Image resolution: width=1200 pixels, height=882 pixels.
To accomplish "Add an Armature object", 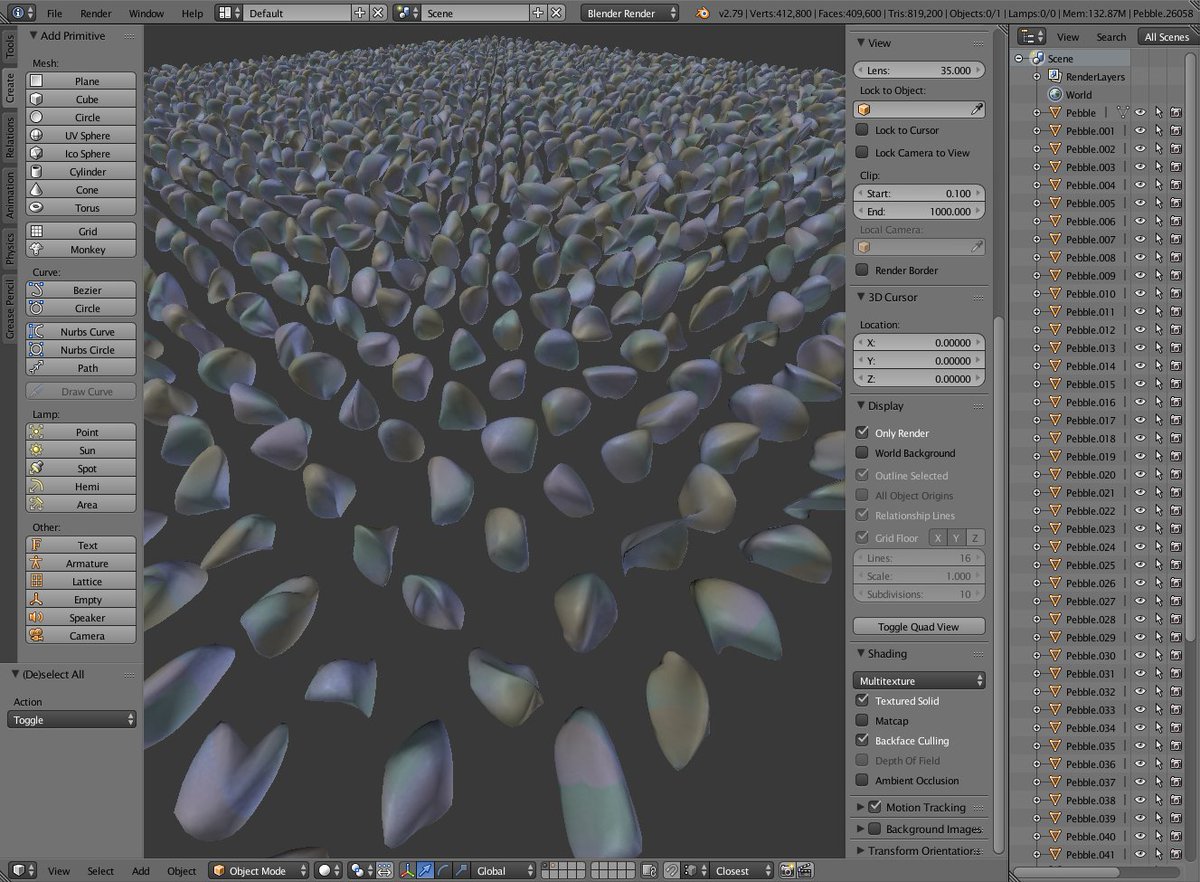I will click(x=81, y=563).
